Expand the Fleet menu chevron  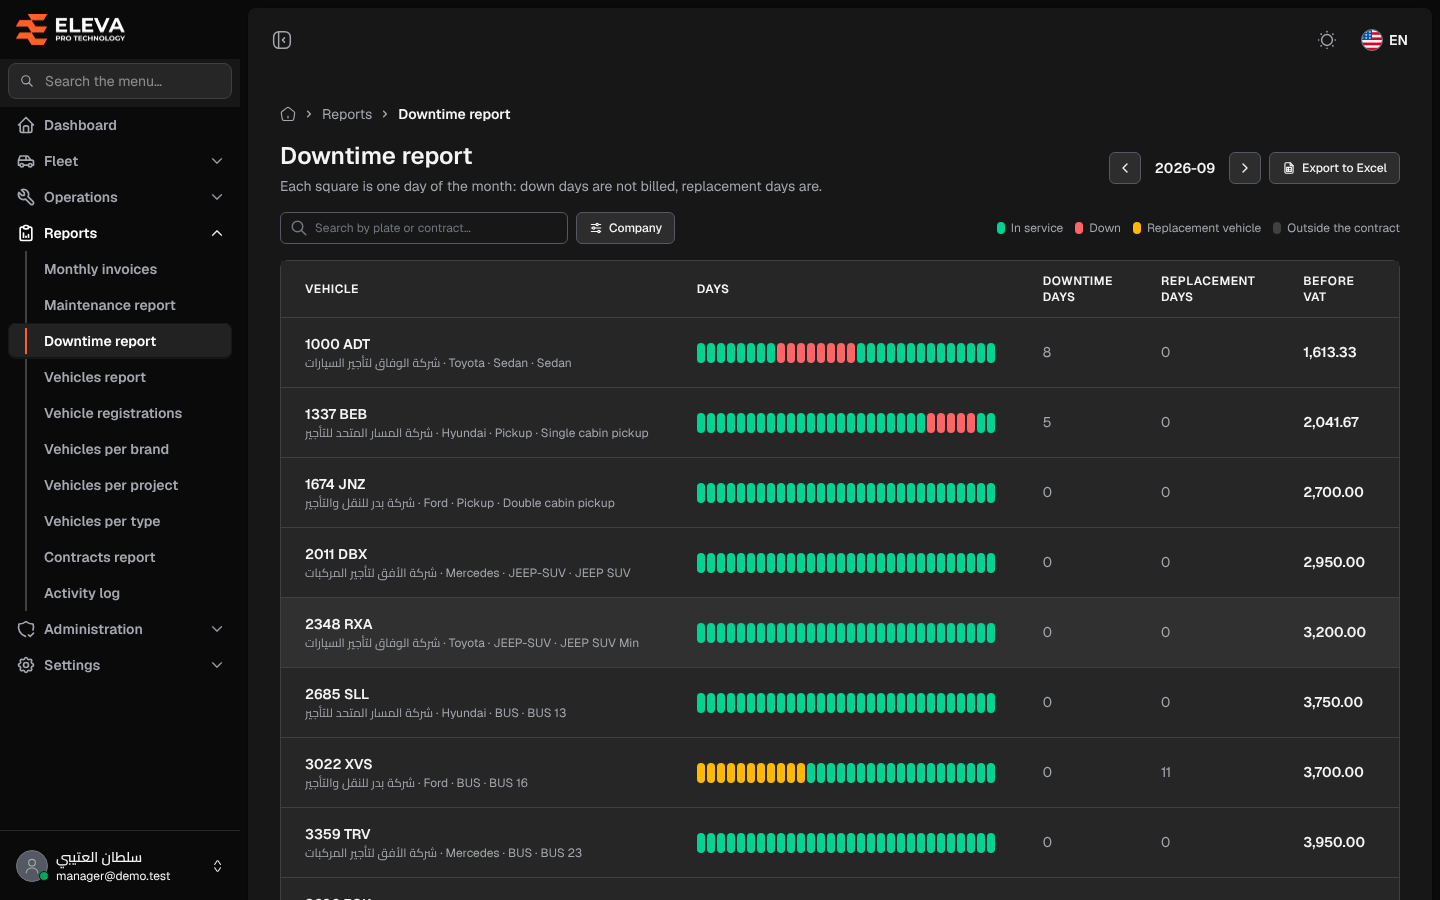coord(217,161)
